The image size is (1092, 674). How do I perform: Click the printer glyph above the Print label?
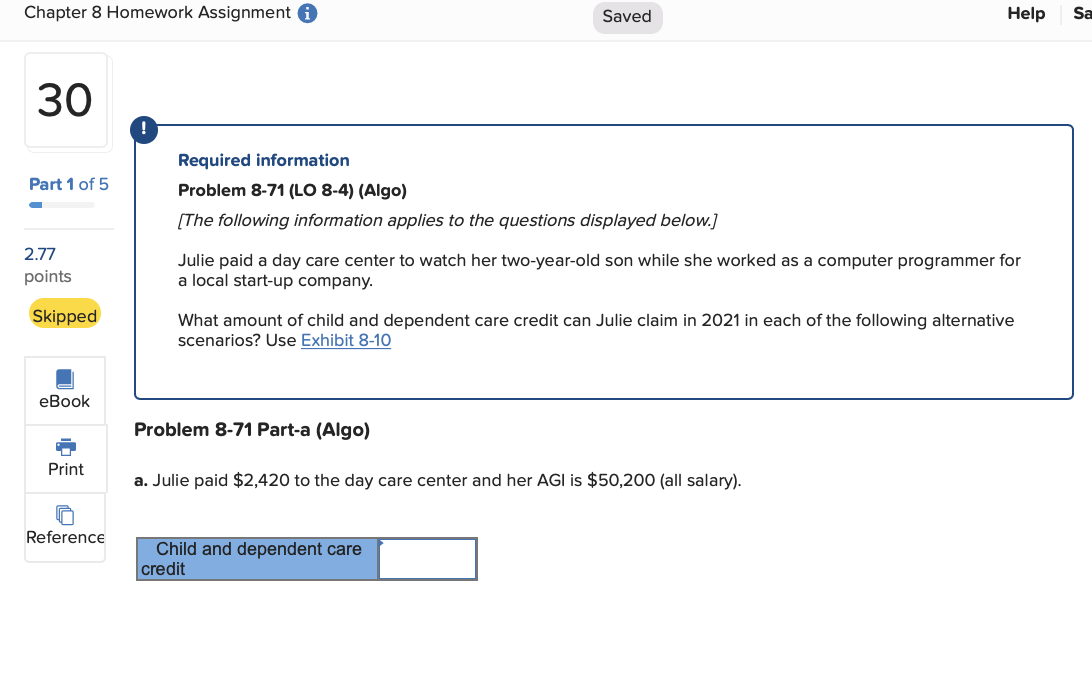click(x=64, y=447)
